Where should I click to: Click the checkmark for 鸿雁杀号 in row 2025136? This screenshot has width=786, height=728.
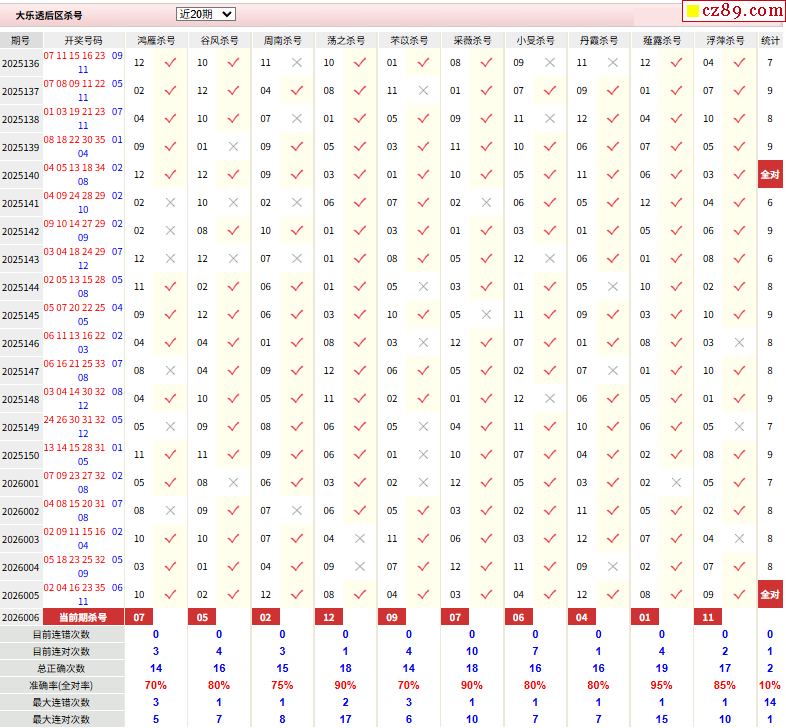[x=170, y=62]
